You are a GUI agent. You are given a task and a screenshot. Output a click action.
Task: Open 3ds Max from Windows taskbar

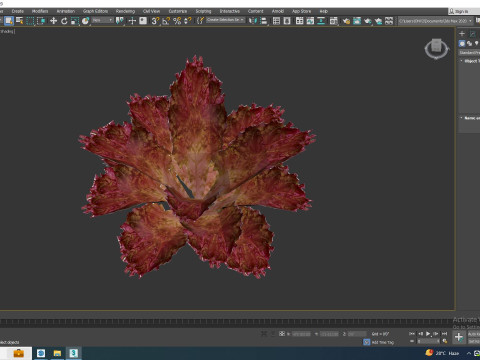pos(74,353)
